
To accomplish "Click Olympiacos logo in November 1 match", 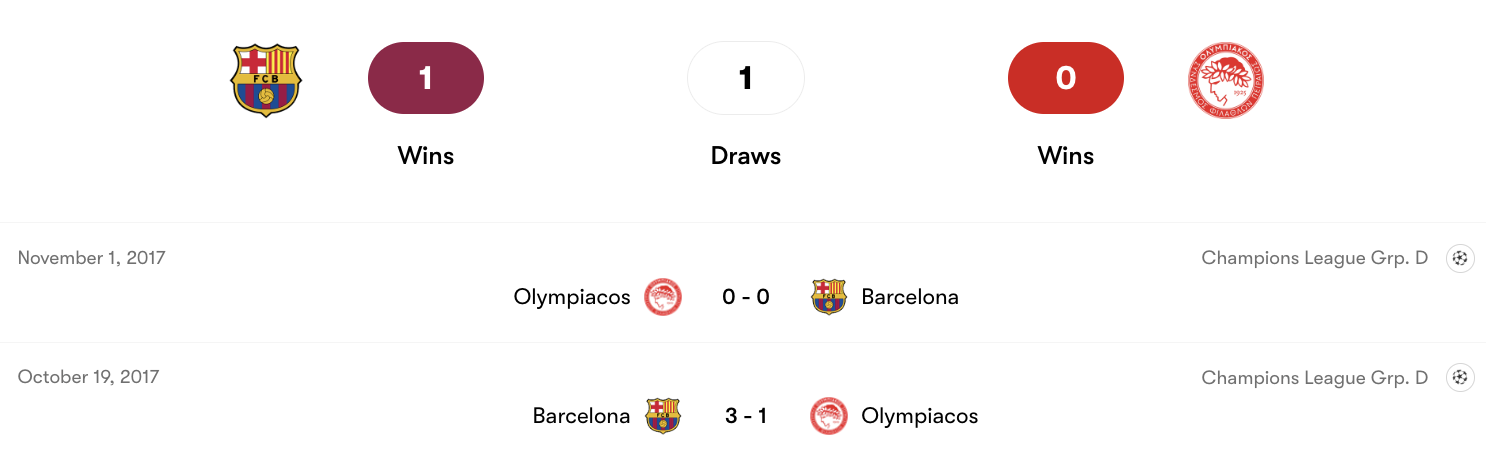I will coord(663,297).
